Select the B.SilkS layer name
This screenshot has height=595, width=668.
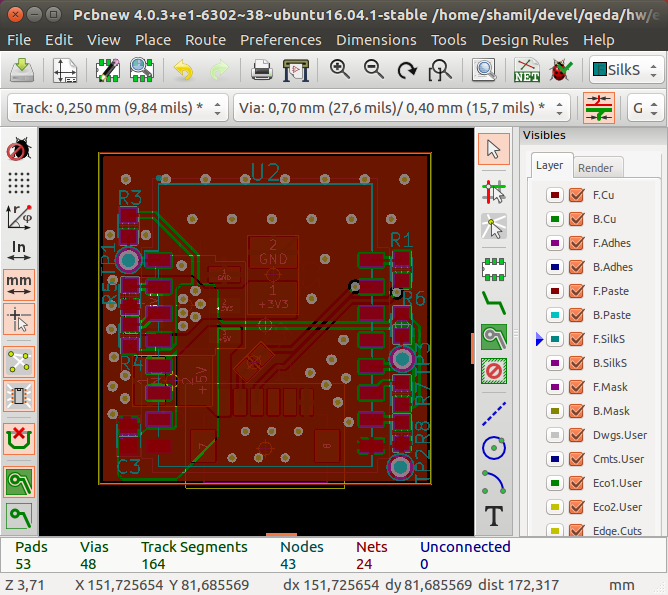click(x=610, y=363)
